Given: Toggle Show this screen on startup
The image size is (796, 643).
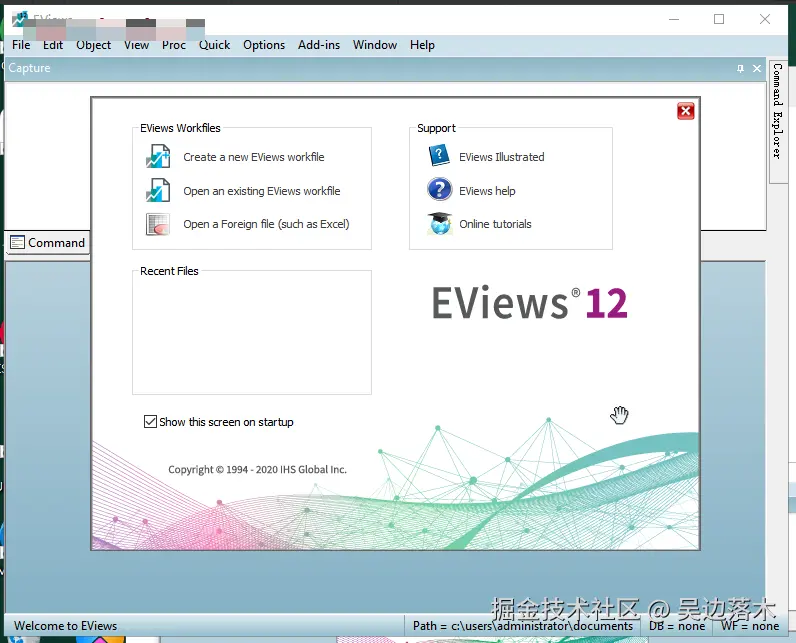Looking at the screenshot, I should [150, 422].
